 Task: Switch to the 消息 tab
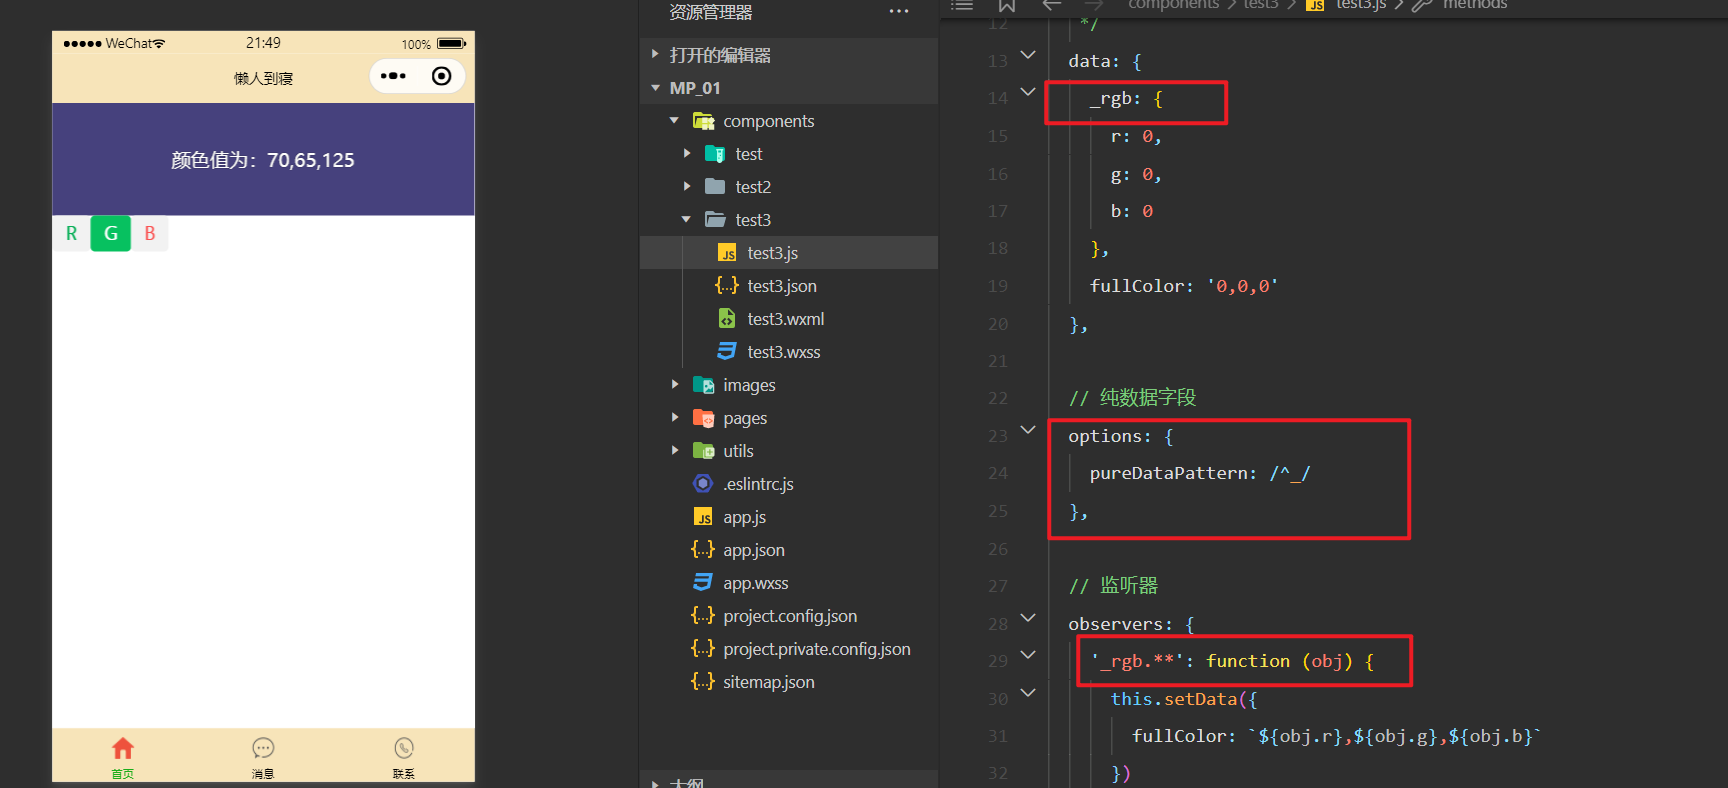[263, 757]
